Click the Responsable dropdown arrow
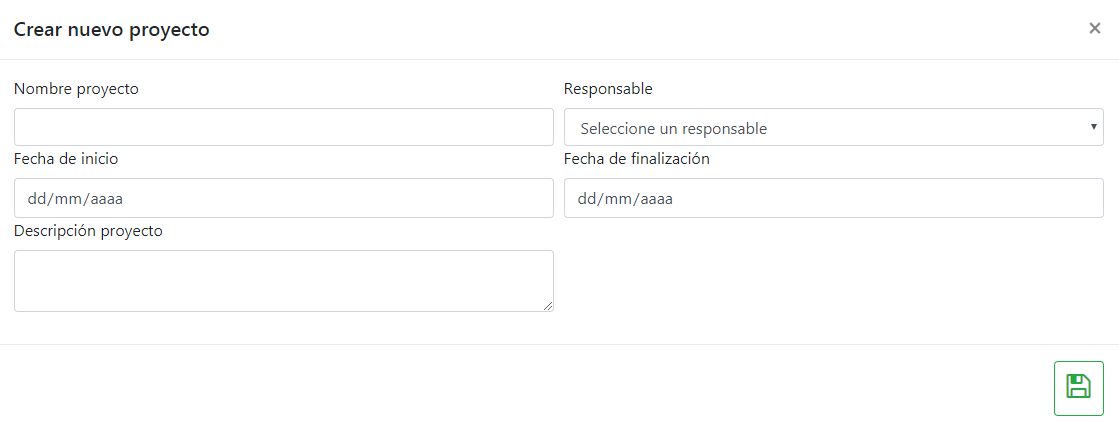This screenshot has width=1119, height=430. [1093, 127]
